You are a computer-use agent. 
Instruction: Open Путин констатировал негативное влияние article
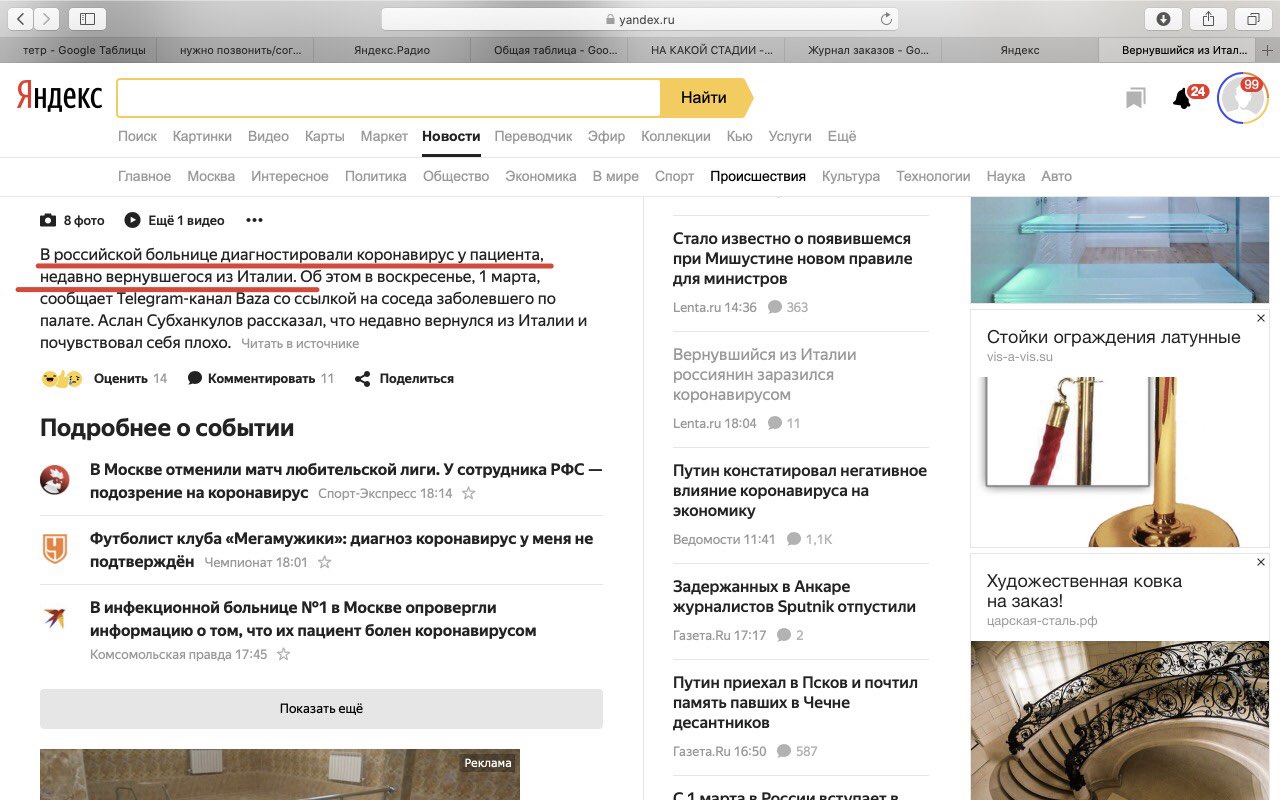click(x=800, y=490)
